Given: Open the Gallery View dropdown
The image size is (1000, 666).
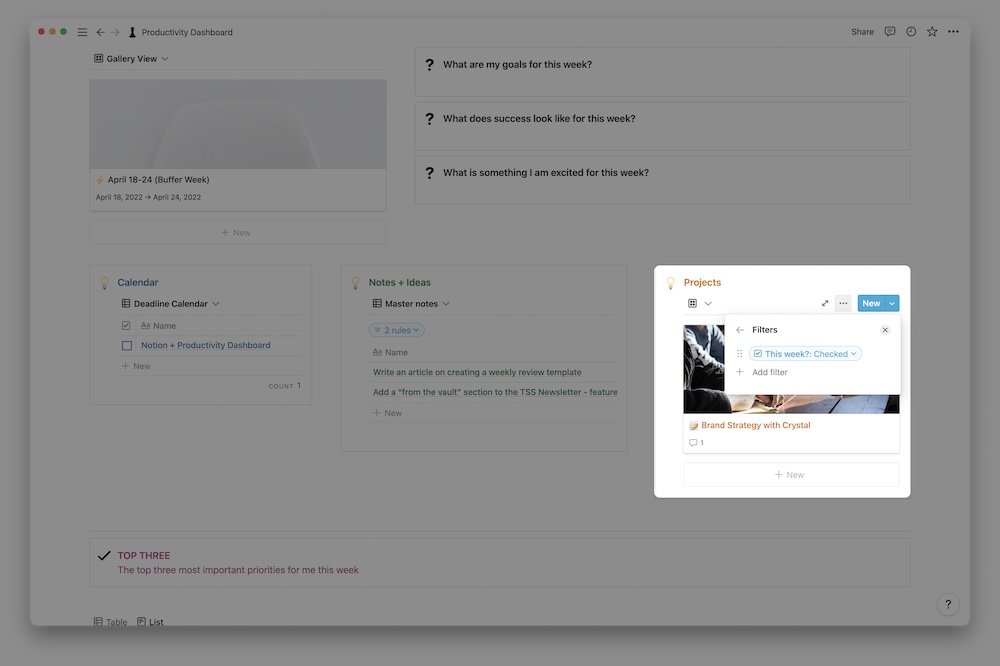Looking at the screenshot, I should (x=131, y=59).
